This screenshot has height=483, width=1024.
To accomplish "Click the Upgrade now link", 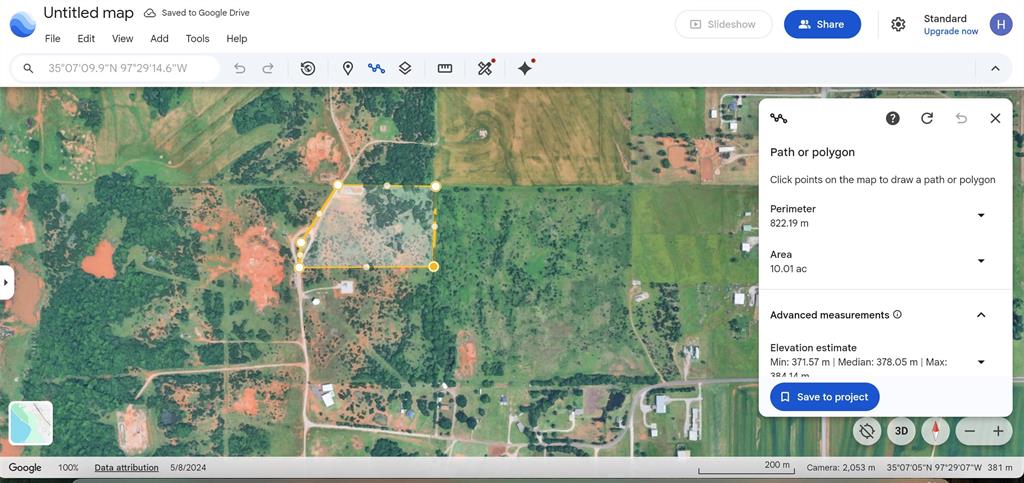I will (951, 31).
